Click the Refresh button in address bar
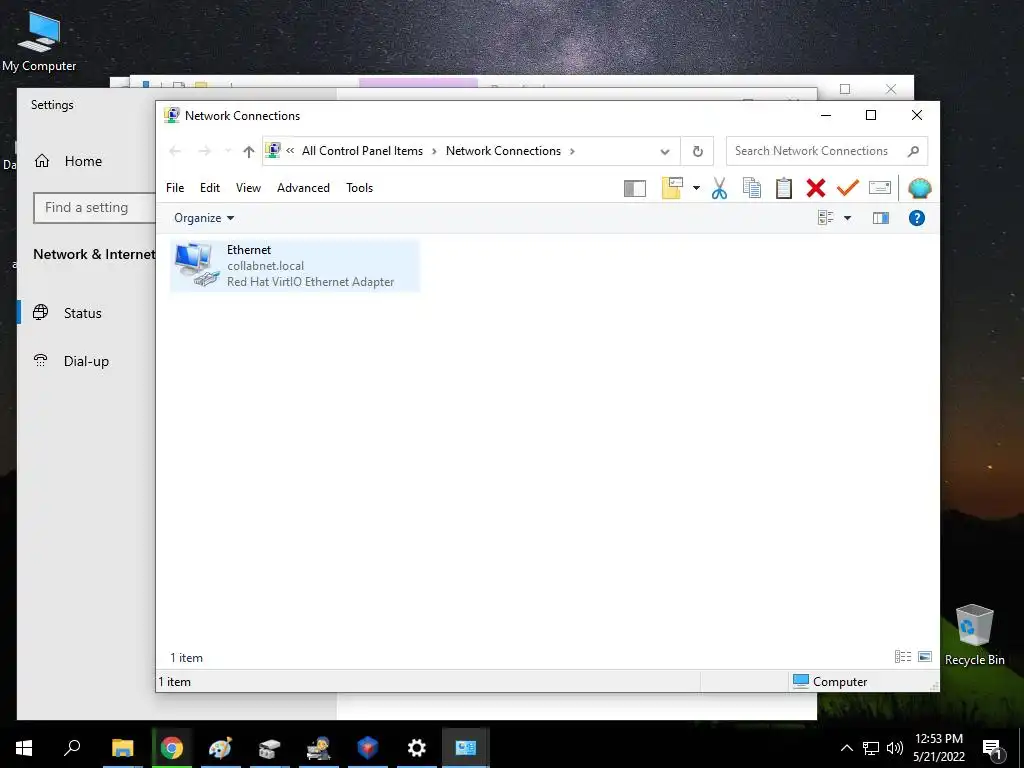The height and width of the screenshot is (768, 1024). click(x=697, y=152)
